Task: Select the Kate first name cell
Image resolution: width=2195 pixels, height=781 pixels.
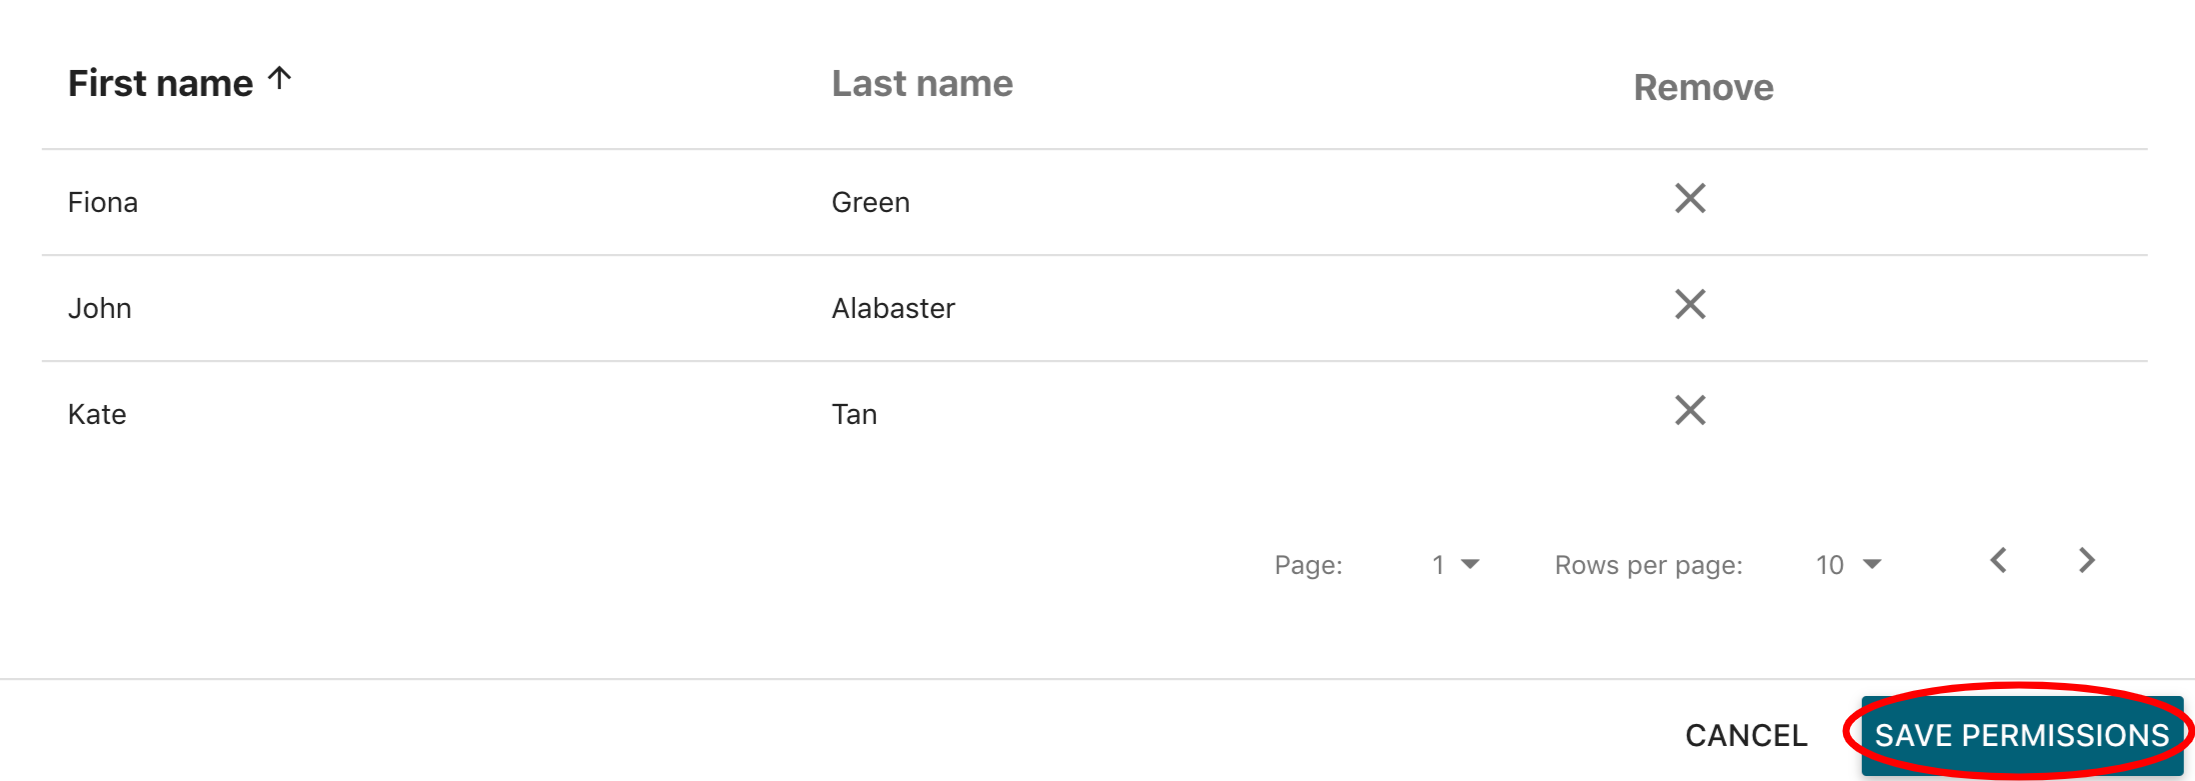Action: pos(97,415)
